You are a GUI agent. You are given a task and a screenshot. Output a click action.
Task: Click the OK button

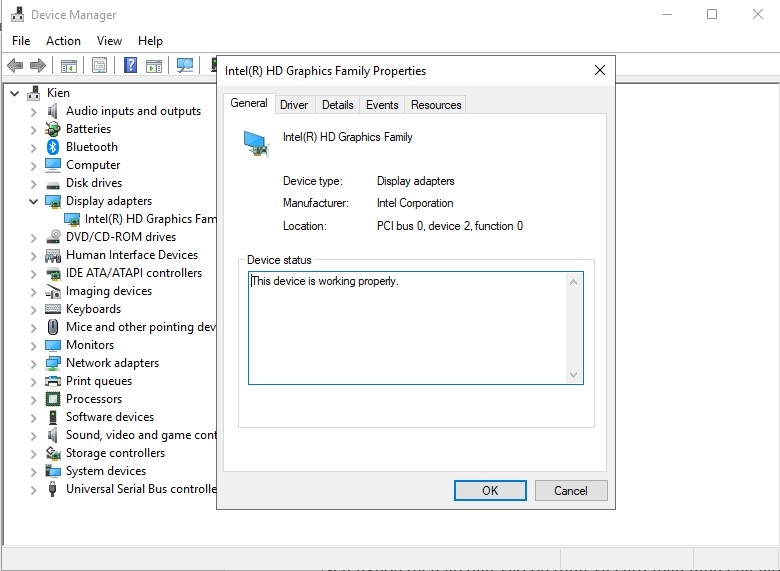tap(490, 490)
